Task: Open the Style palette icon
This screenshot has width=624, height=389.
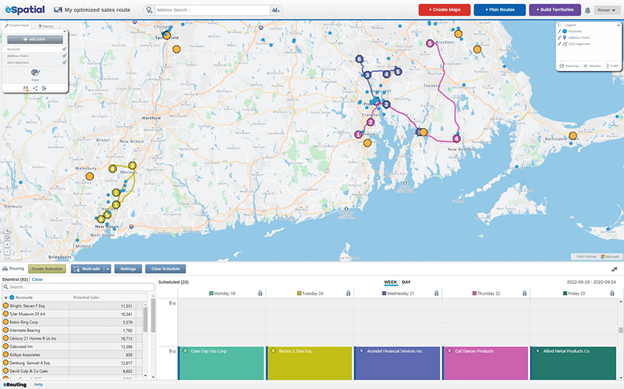Action: 35,72
